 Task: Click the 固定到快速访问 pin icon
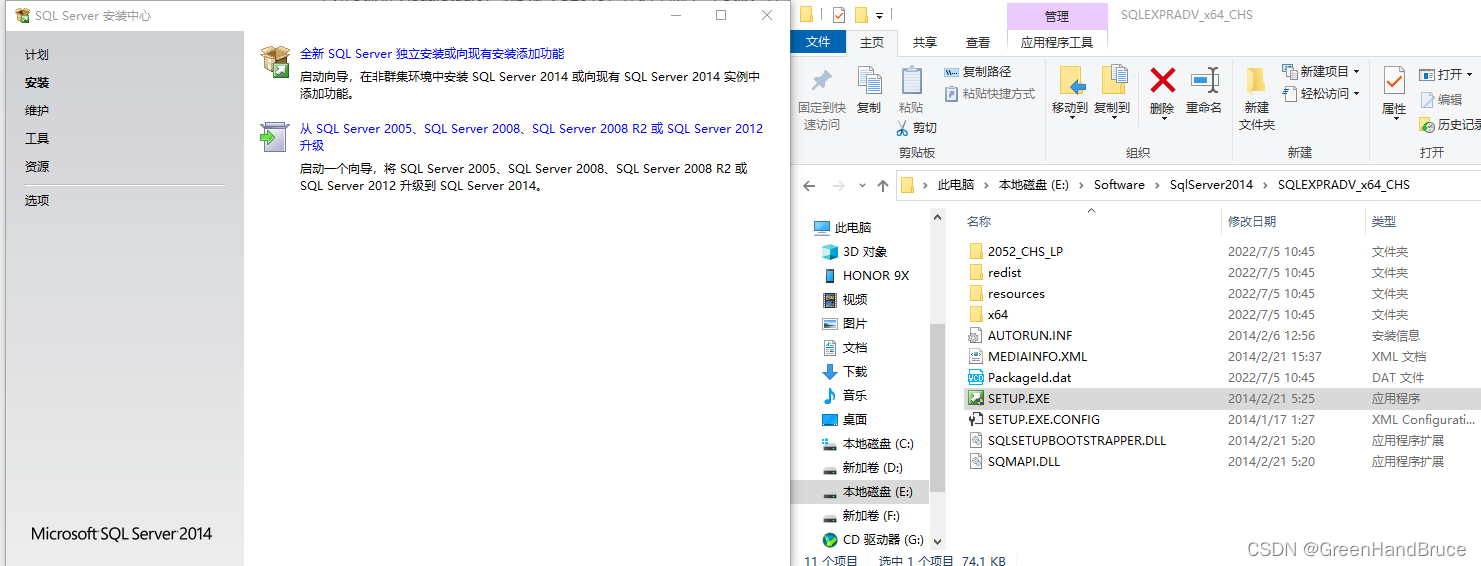tap(822, 82)
